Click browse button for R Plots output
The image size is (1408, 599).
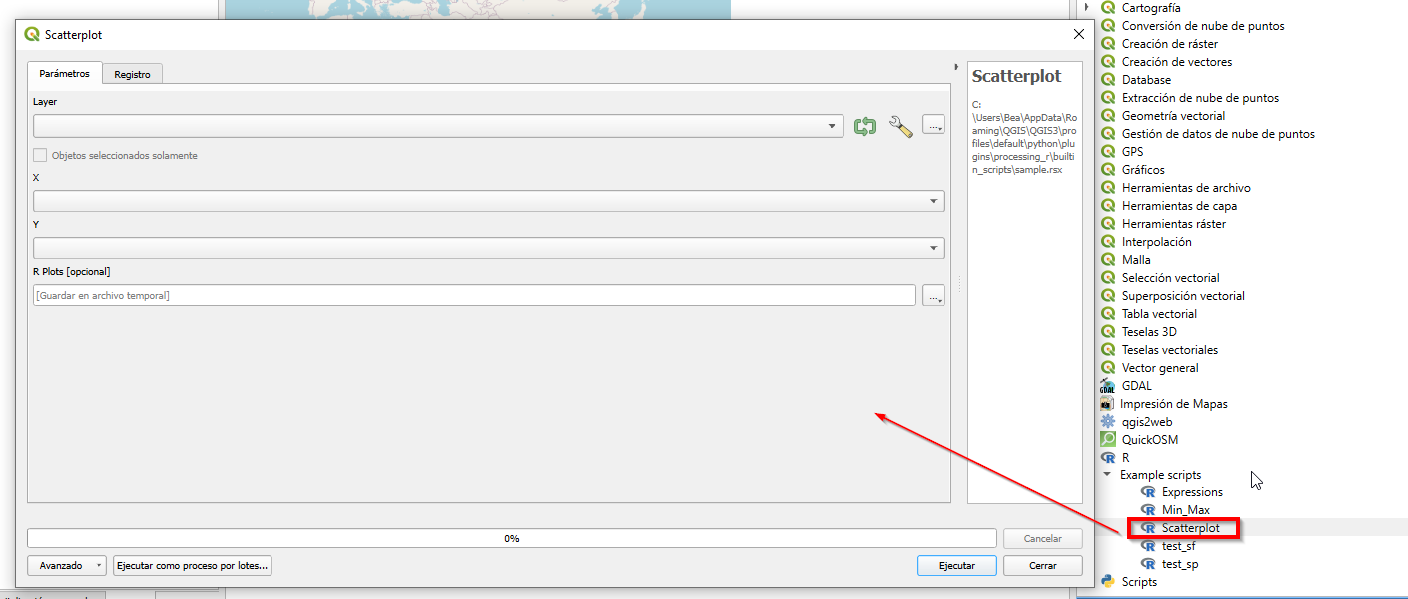point(933,295)
